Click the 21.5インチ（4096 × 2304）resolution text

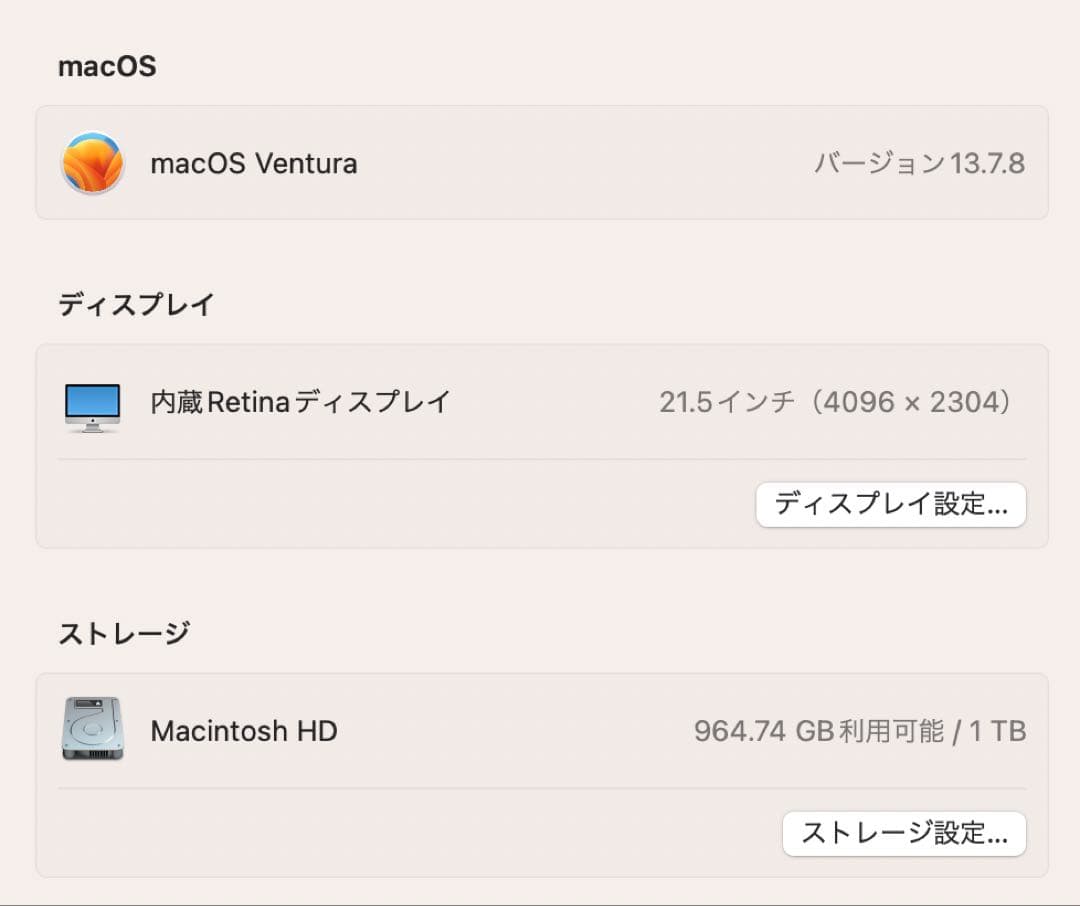(x=837, y=401)
